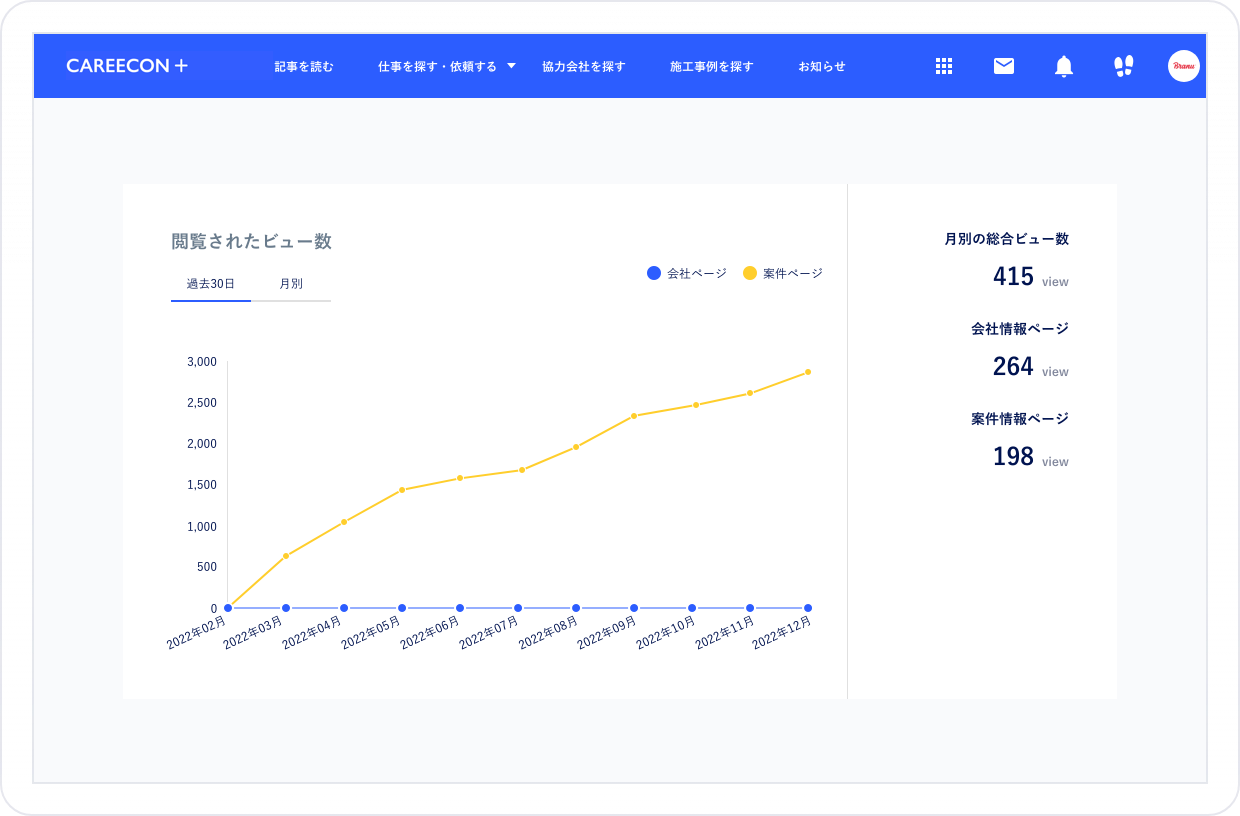Open the 記事を読む menu item
Screen dimensions: 1240x816
pos(303,66)
